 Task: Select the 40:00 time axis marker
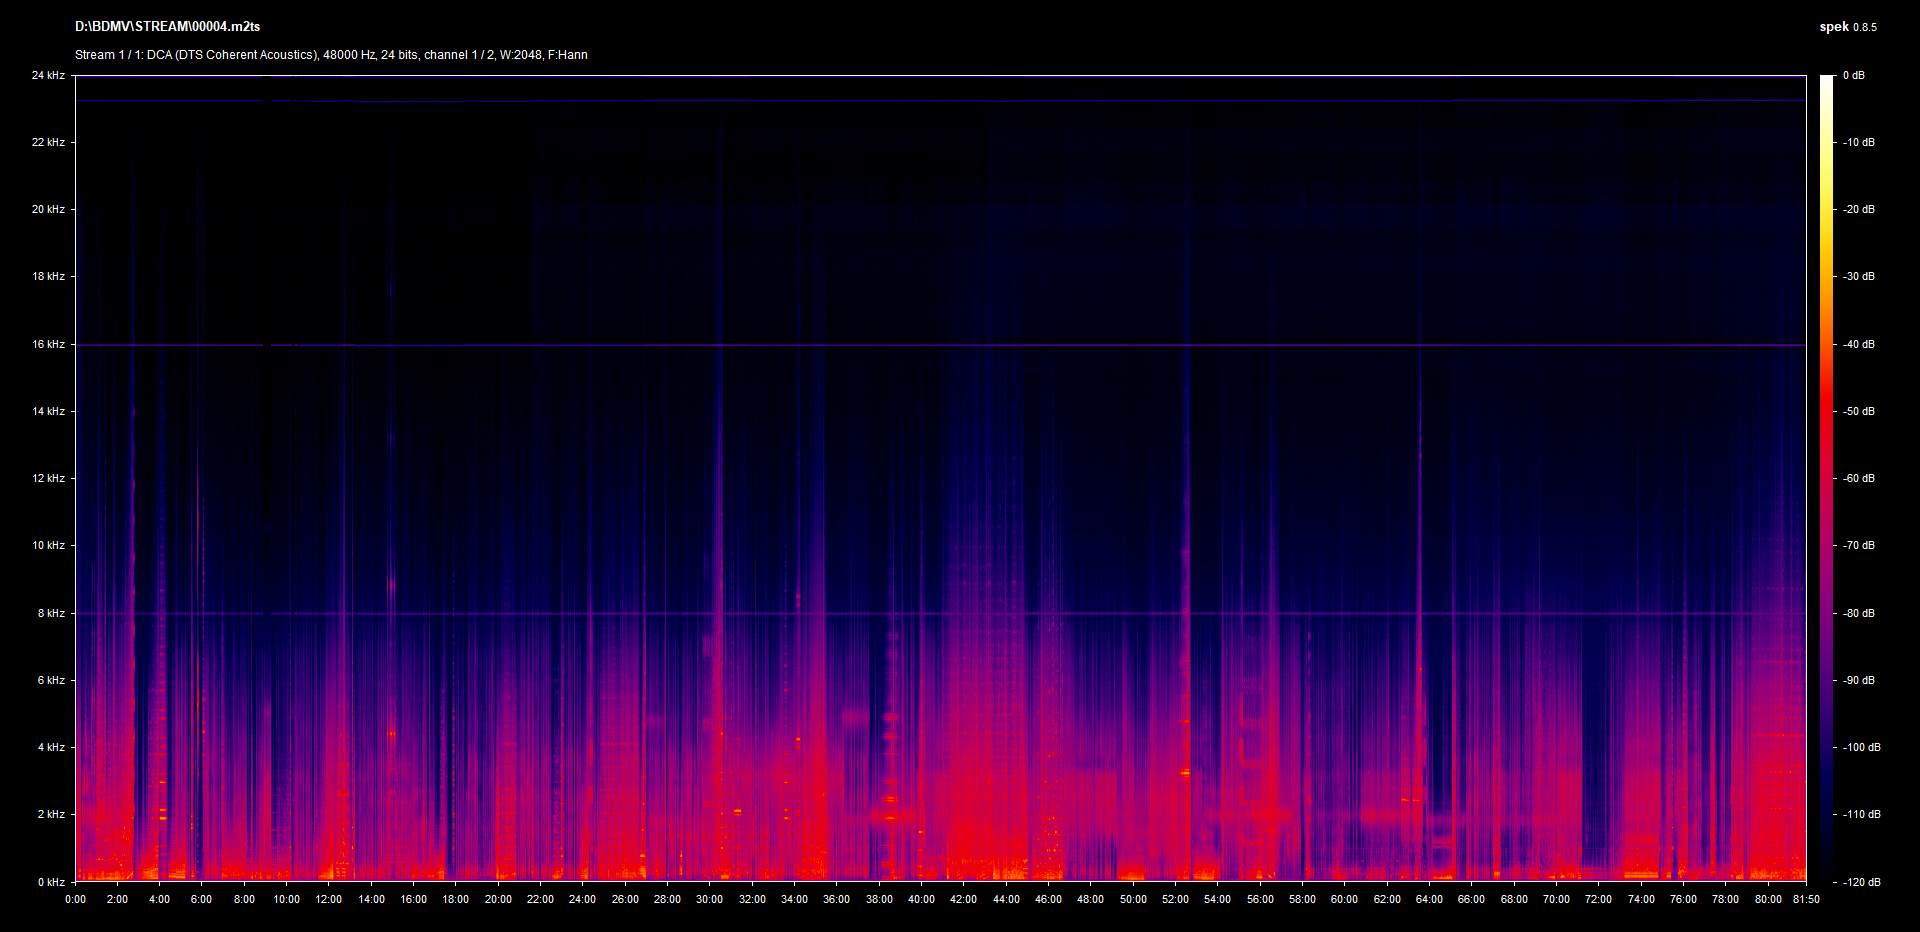click(x=921, y=899)
